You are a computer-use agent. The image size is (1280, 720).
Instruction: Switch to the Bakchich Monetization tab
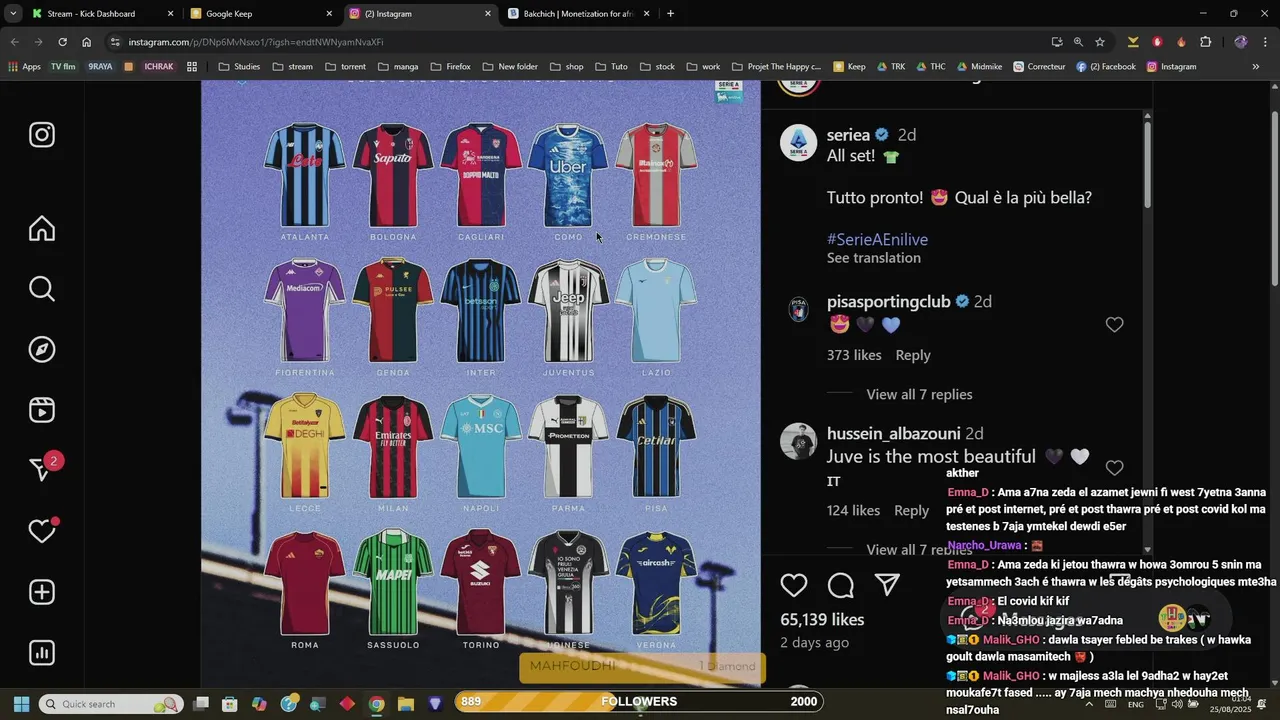(x=579, y=14)
